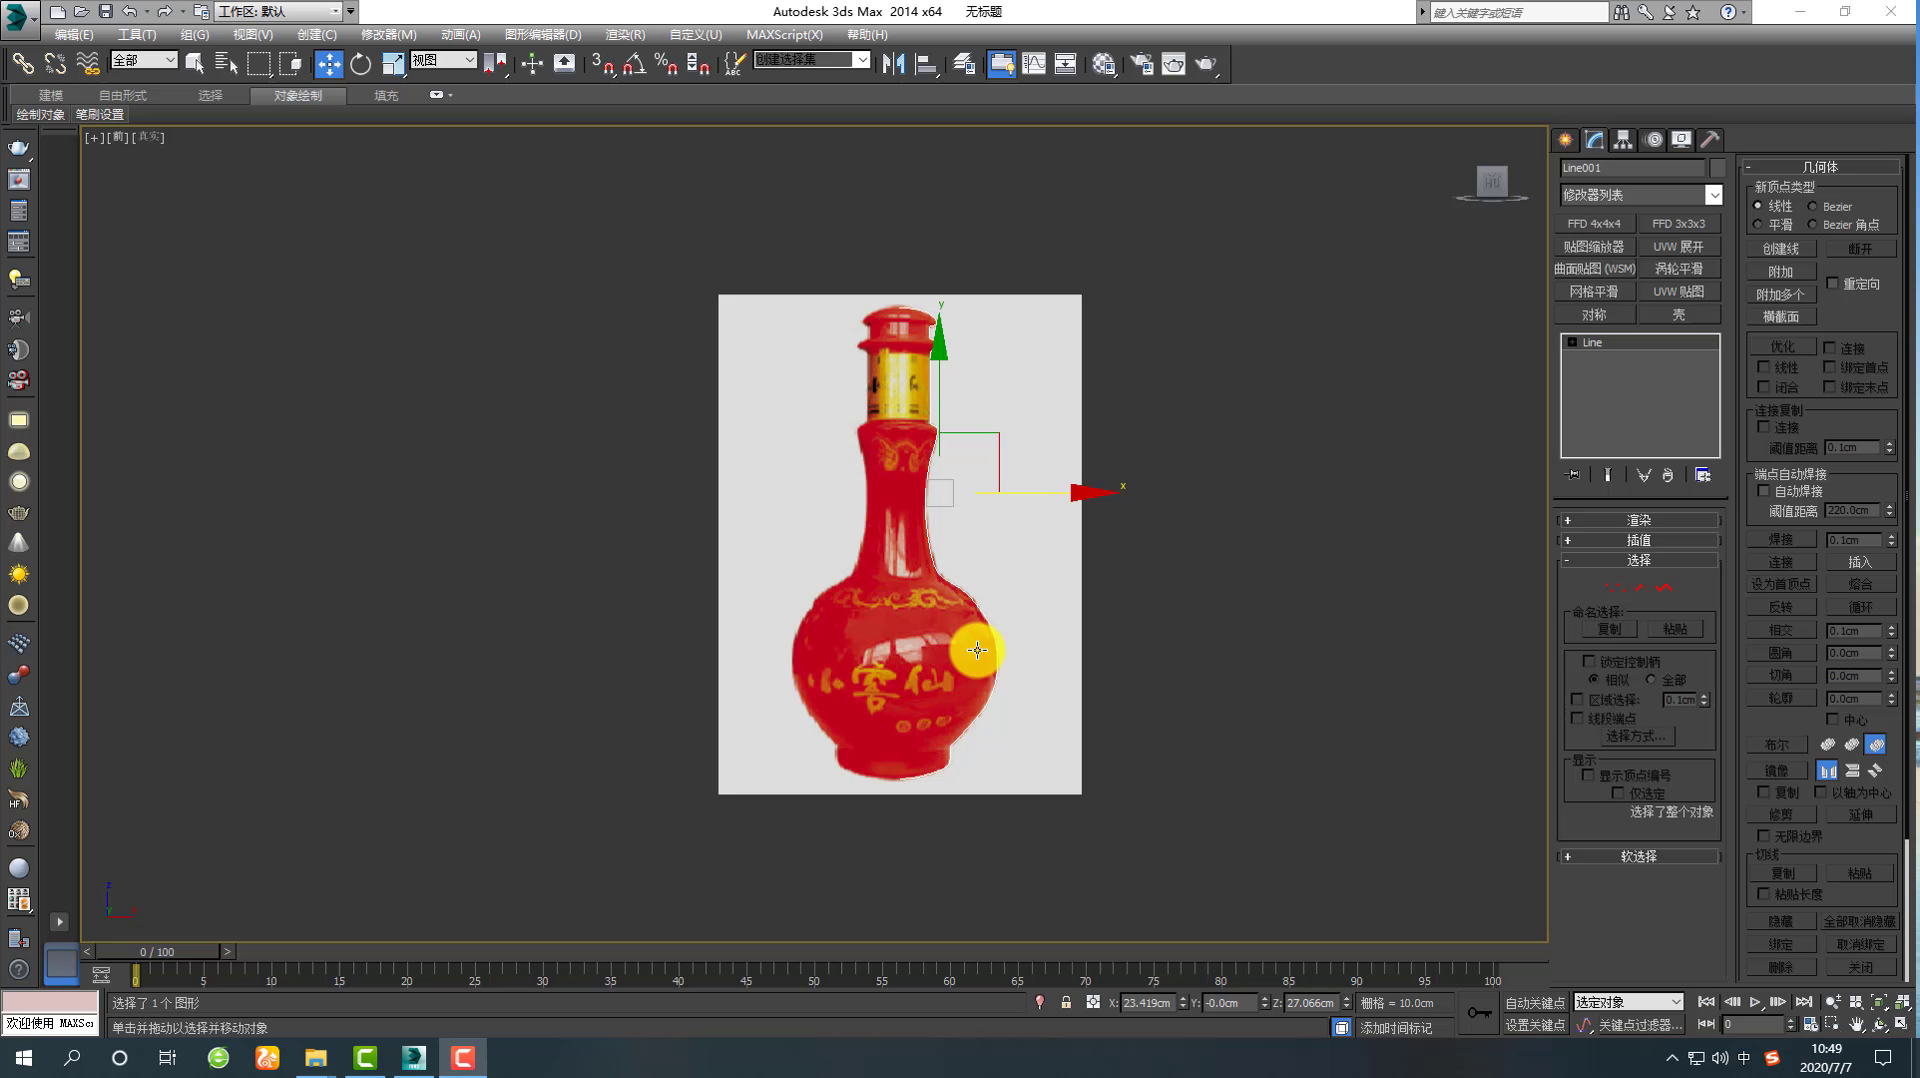This screenshot has width=1920, height=1078.
Task: Expand the 插值 rollout
Action: 1639,540
